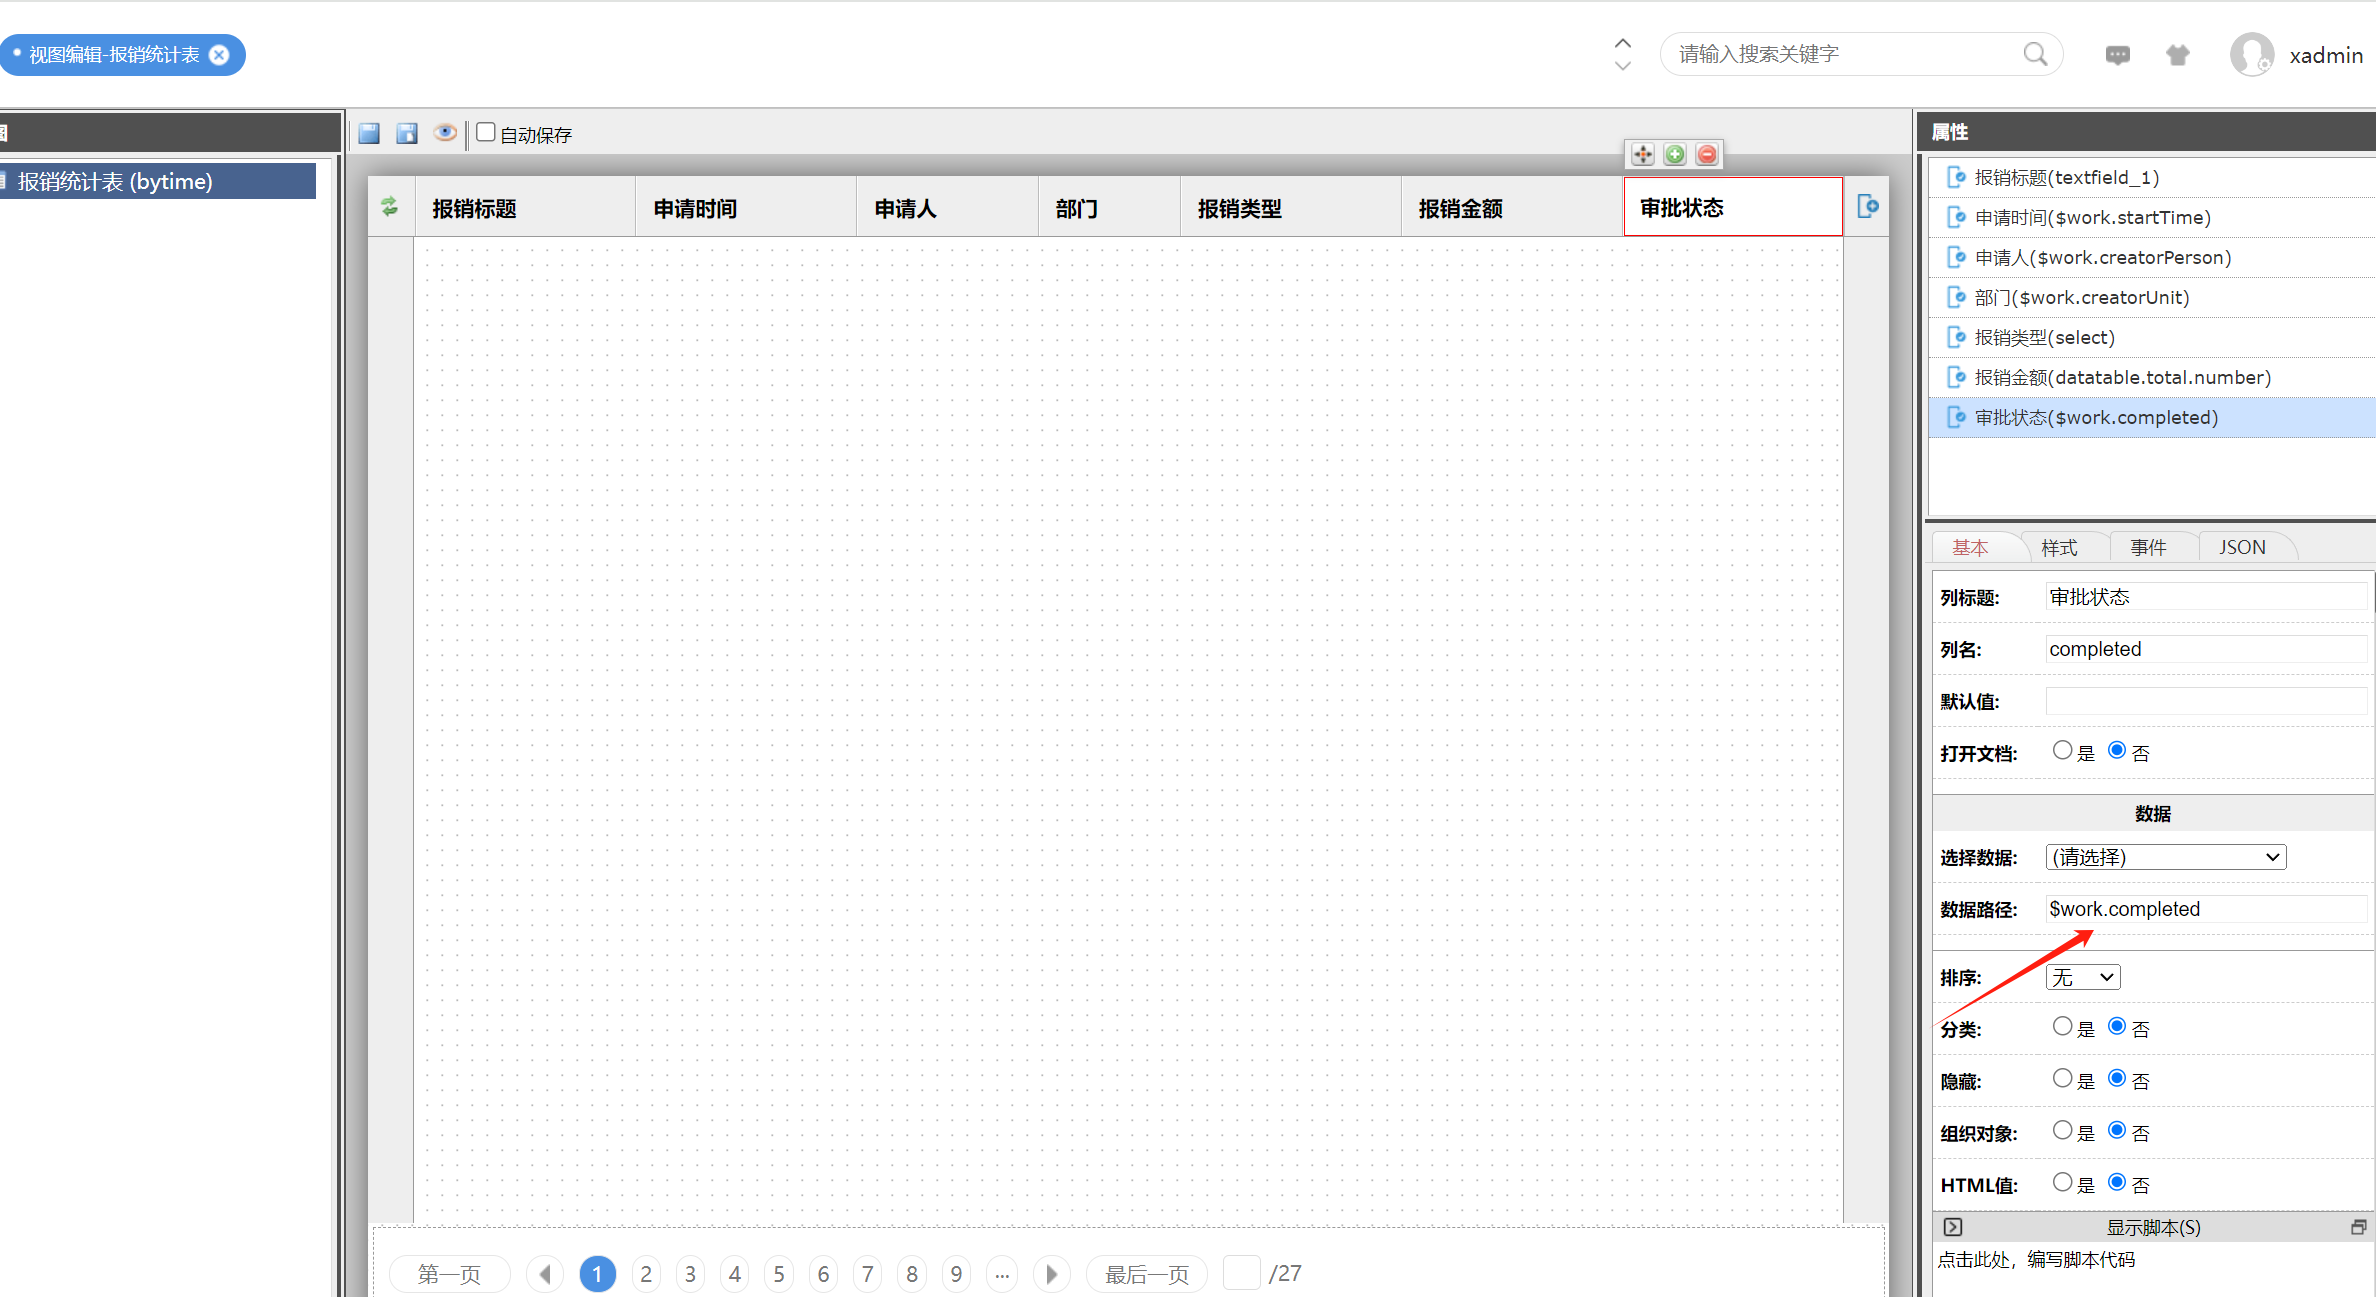This screenshot has height=1297, width=2376.
Task: Click the 最后一页 button
Action: [1146, 1274]
